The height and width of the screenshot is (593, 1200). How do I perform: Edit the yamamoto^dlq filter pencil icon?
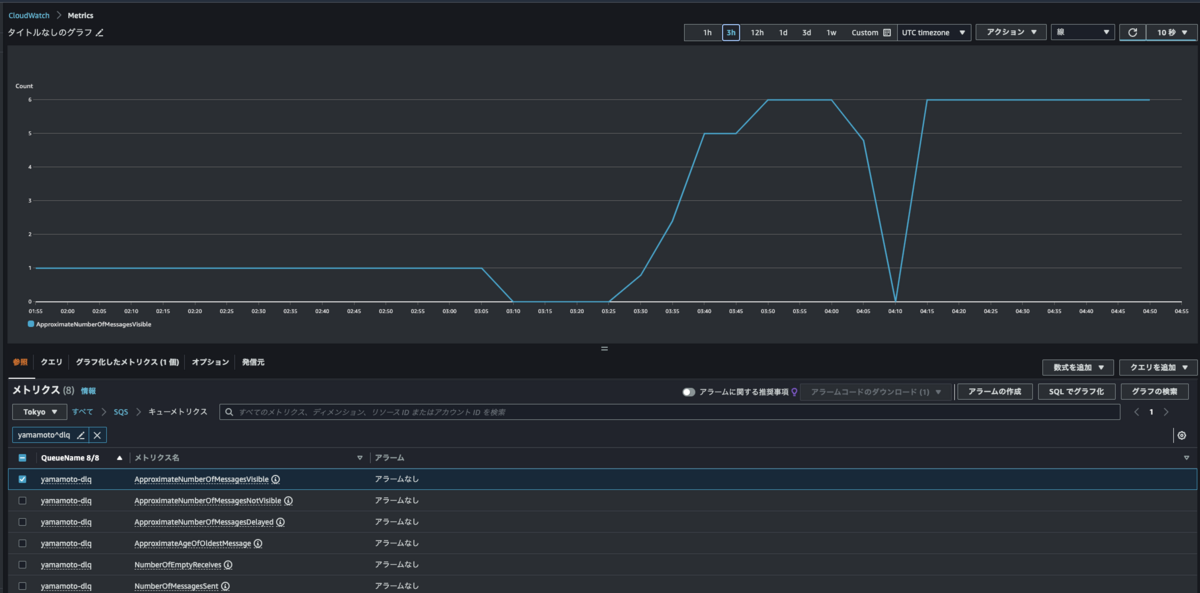(x=81, y=435)
